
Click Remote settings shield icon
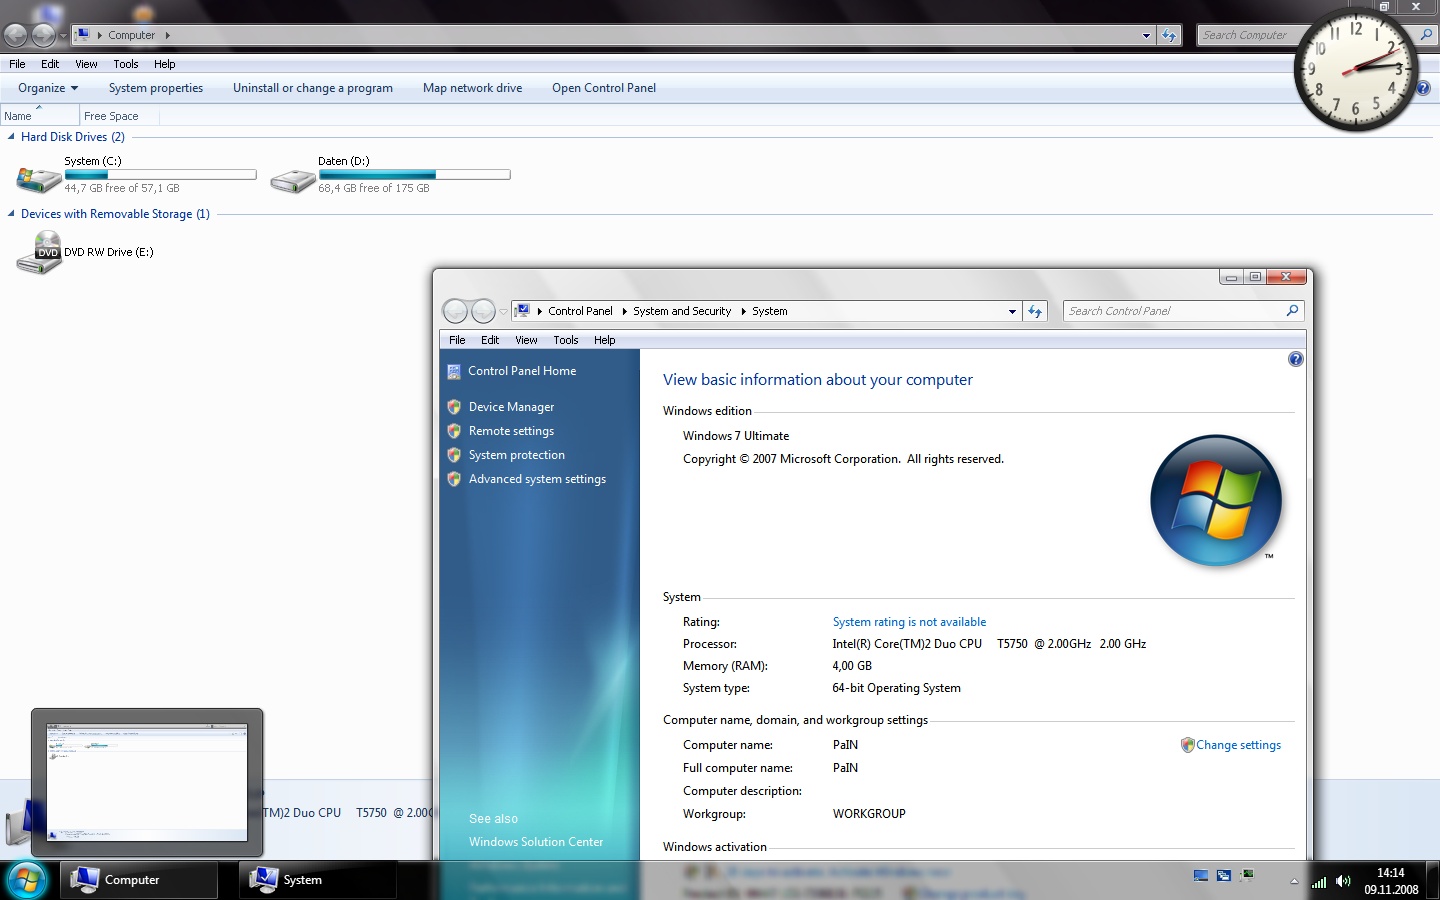point(454,431)
